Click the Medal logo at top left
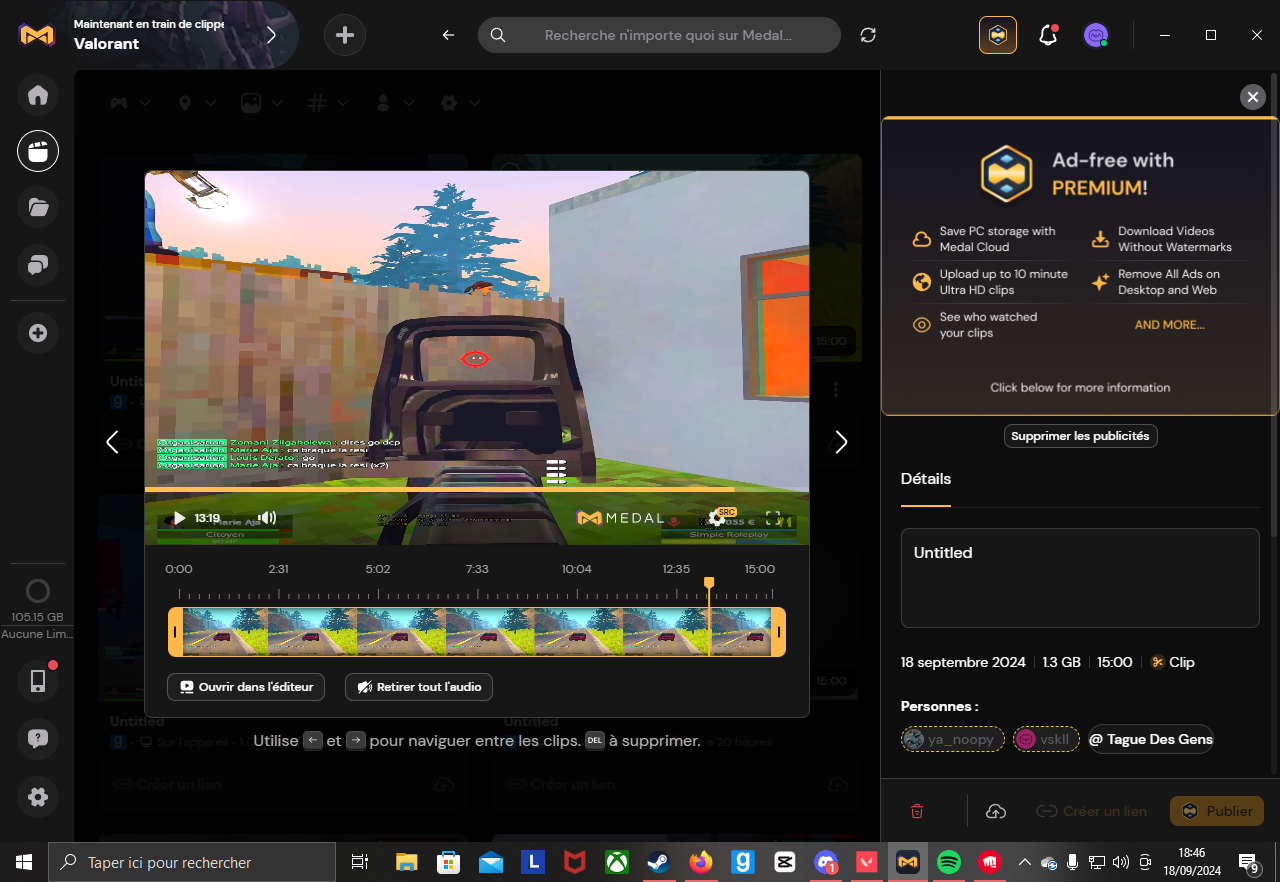This screenshot has height=882, width=1280. pyautogui.click(x=38, y=35)
